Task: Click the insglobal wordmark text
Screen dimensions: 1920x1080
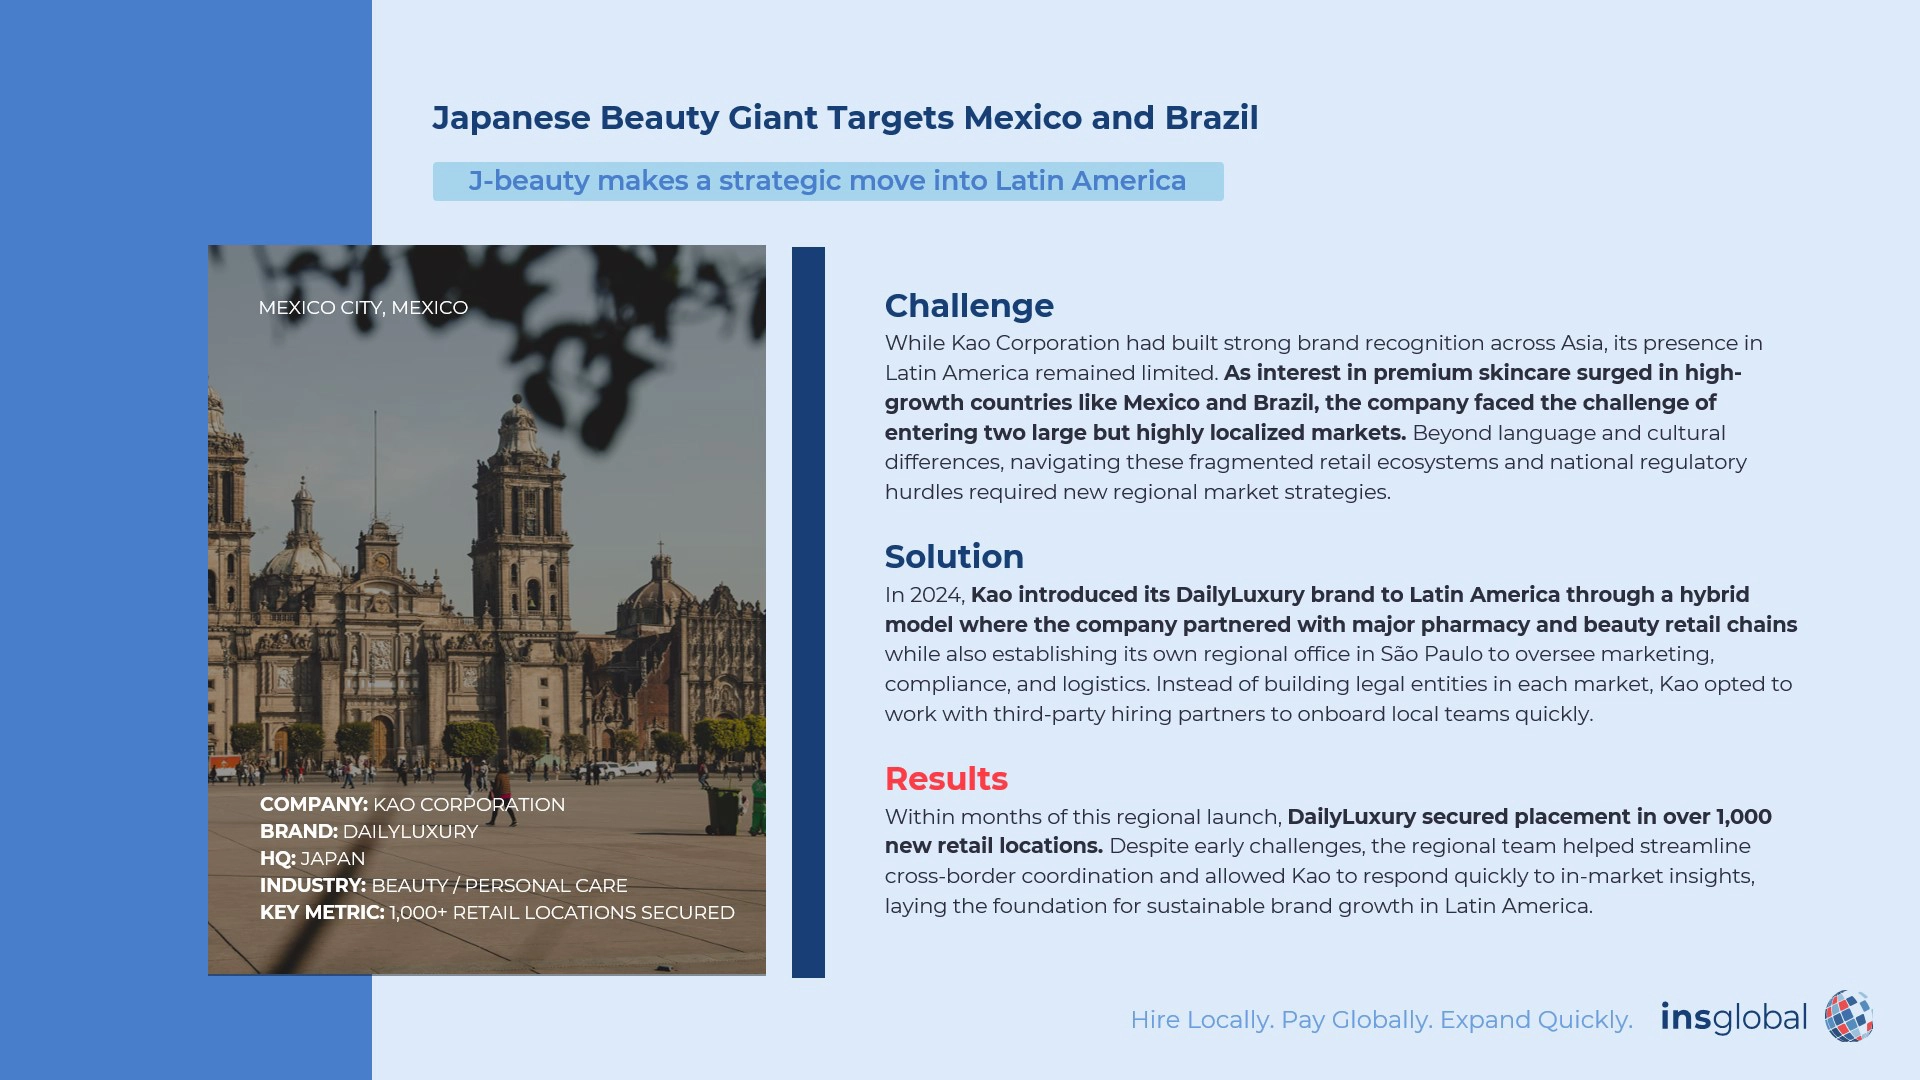Action: pyautogui.click(x=1733, y=1018)
